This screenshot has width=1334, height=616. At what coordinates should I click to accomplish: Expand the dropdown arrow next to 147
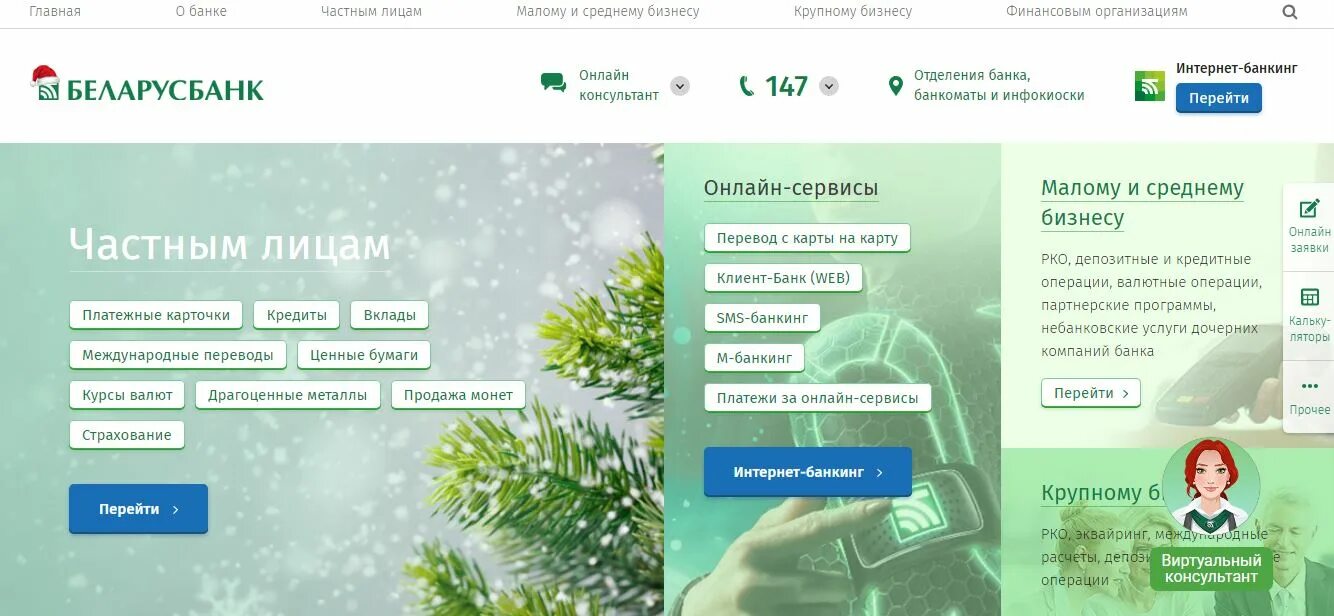click(x=828, y=86)
